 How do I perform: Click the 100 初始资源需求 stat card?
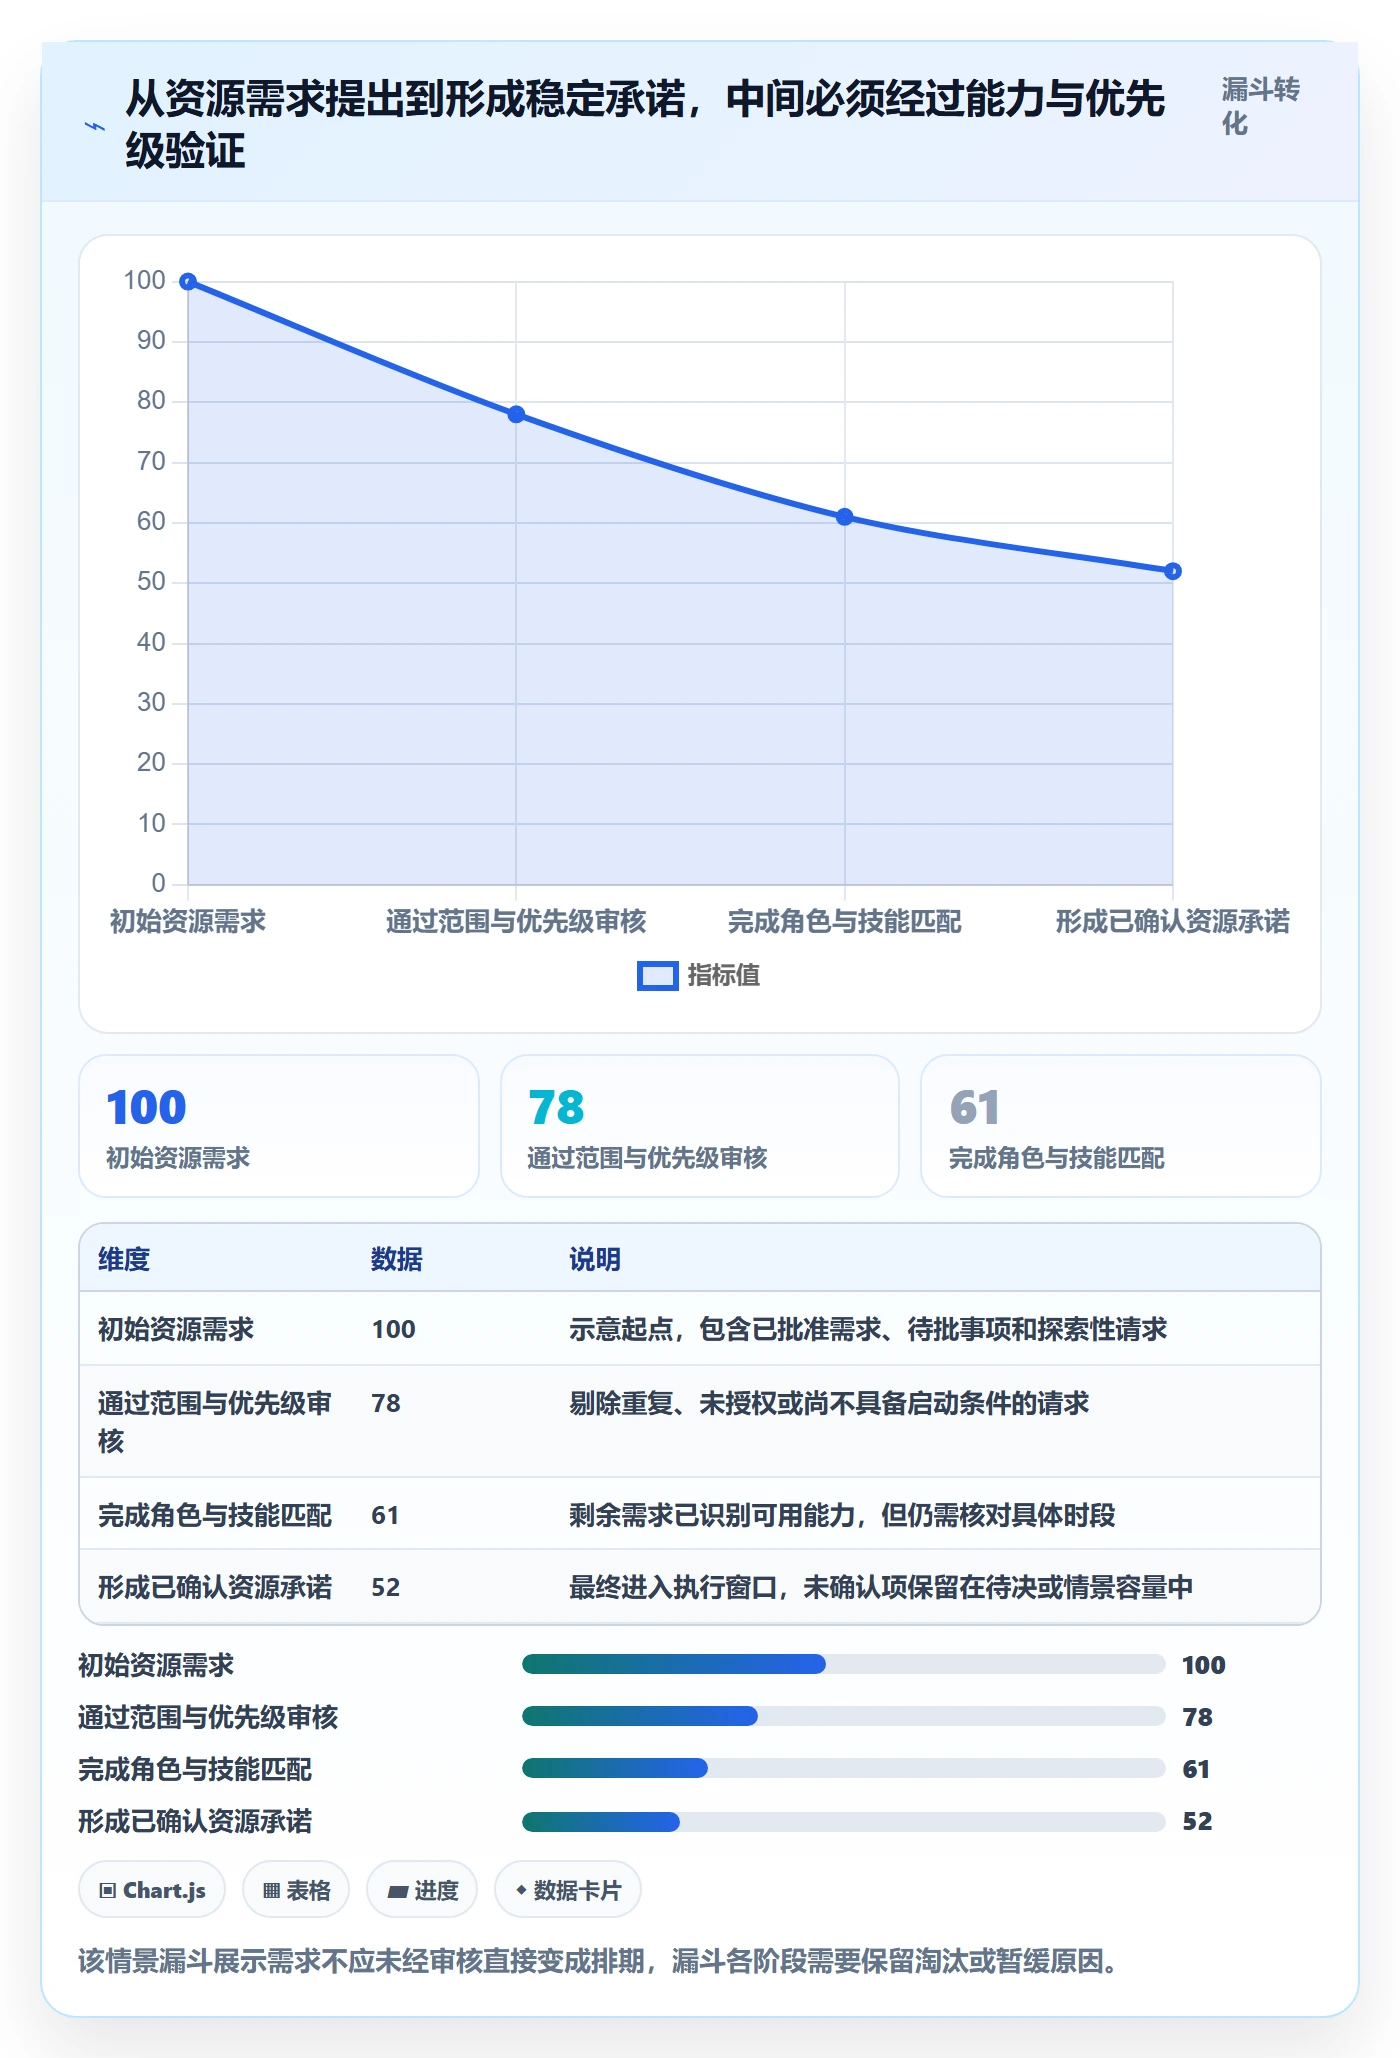(279, 1126)
